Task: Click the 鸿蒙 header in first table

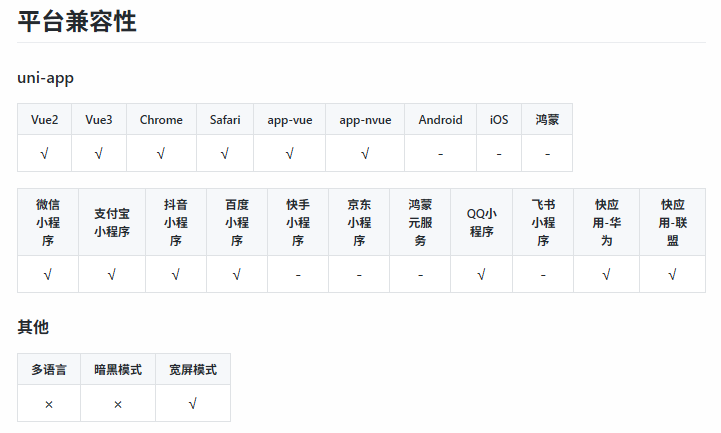Action: point(547,120)
